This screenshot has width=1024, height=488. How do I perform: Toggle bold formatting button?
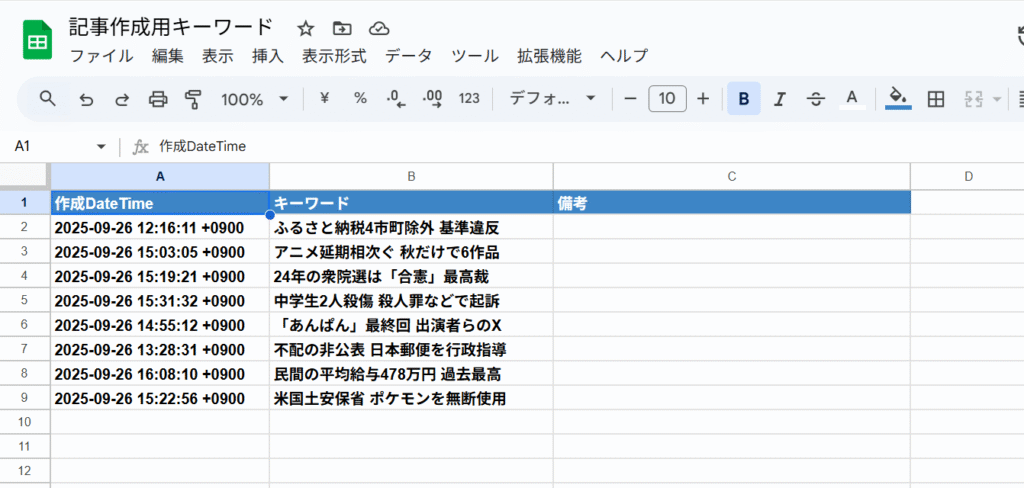click(743, 98)
